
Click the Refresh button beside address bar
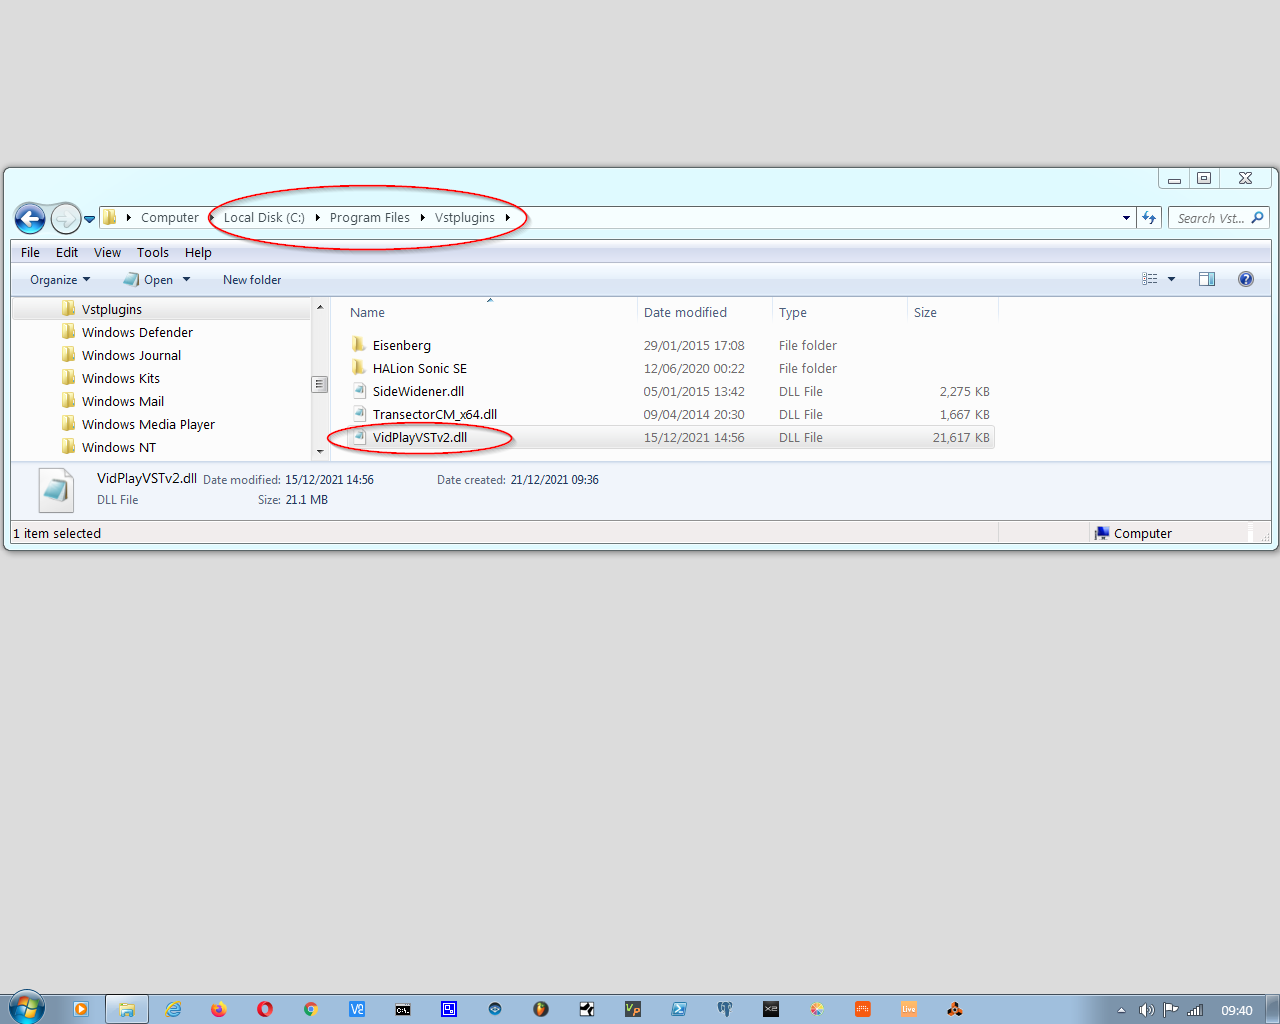(x=1149, y=218)
